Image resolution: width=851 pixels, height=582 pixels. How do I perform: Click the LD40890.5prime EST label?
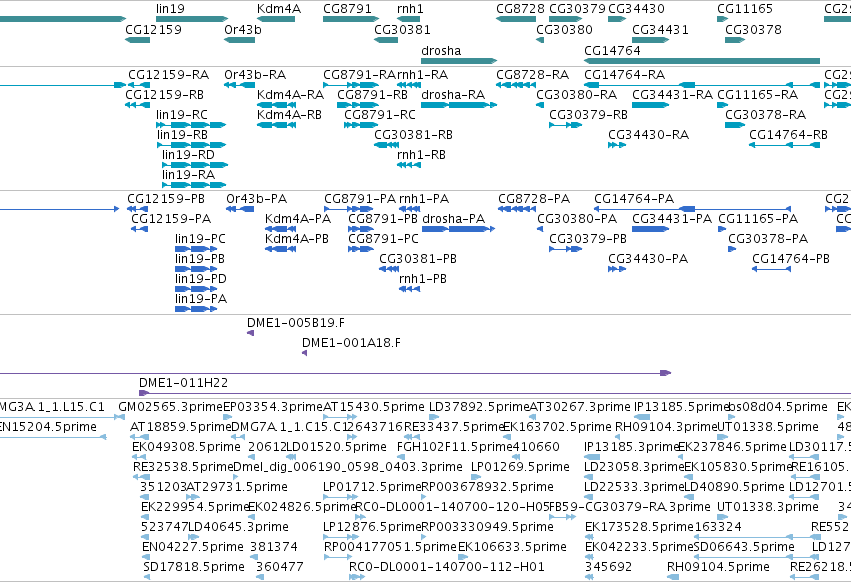[x=734, y=487]
